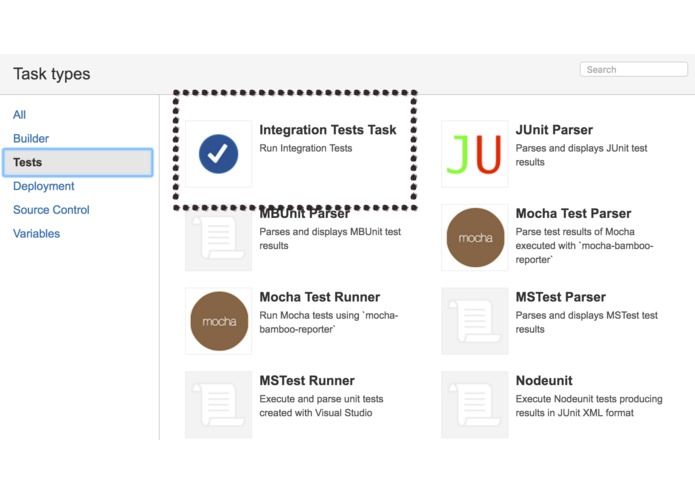
Task: Show the Variables category
Action: (36, 233)
